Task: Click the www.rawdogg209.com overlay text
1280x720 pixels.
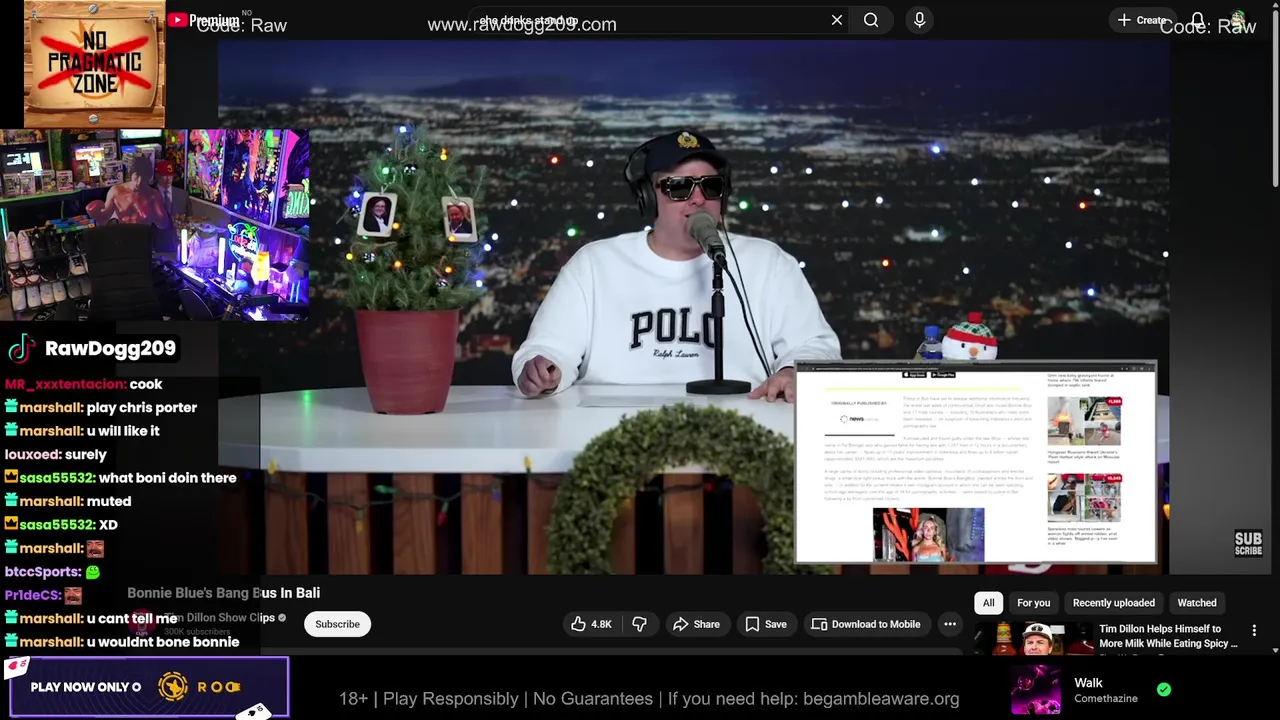Action: pos(522,25)
